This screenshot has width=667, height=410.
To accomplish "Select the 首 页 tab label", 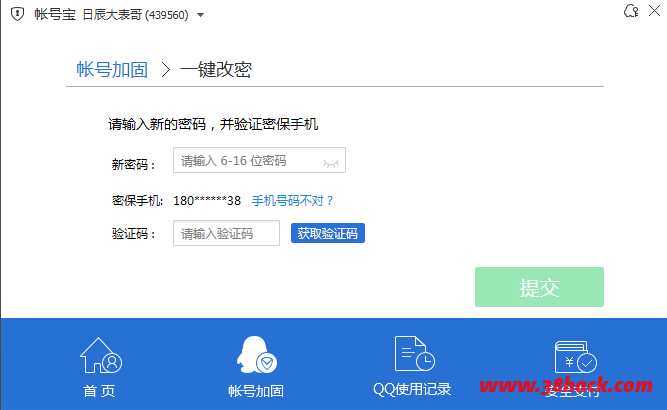I will 99,390.
